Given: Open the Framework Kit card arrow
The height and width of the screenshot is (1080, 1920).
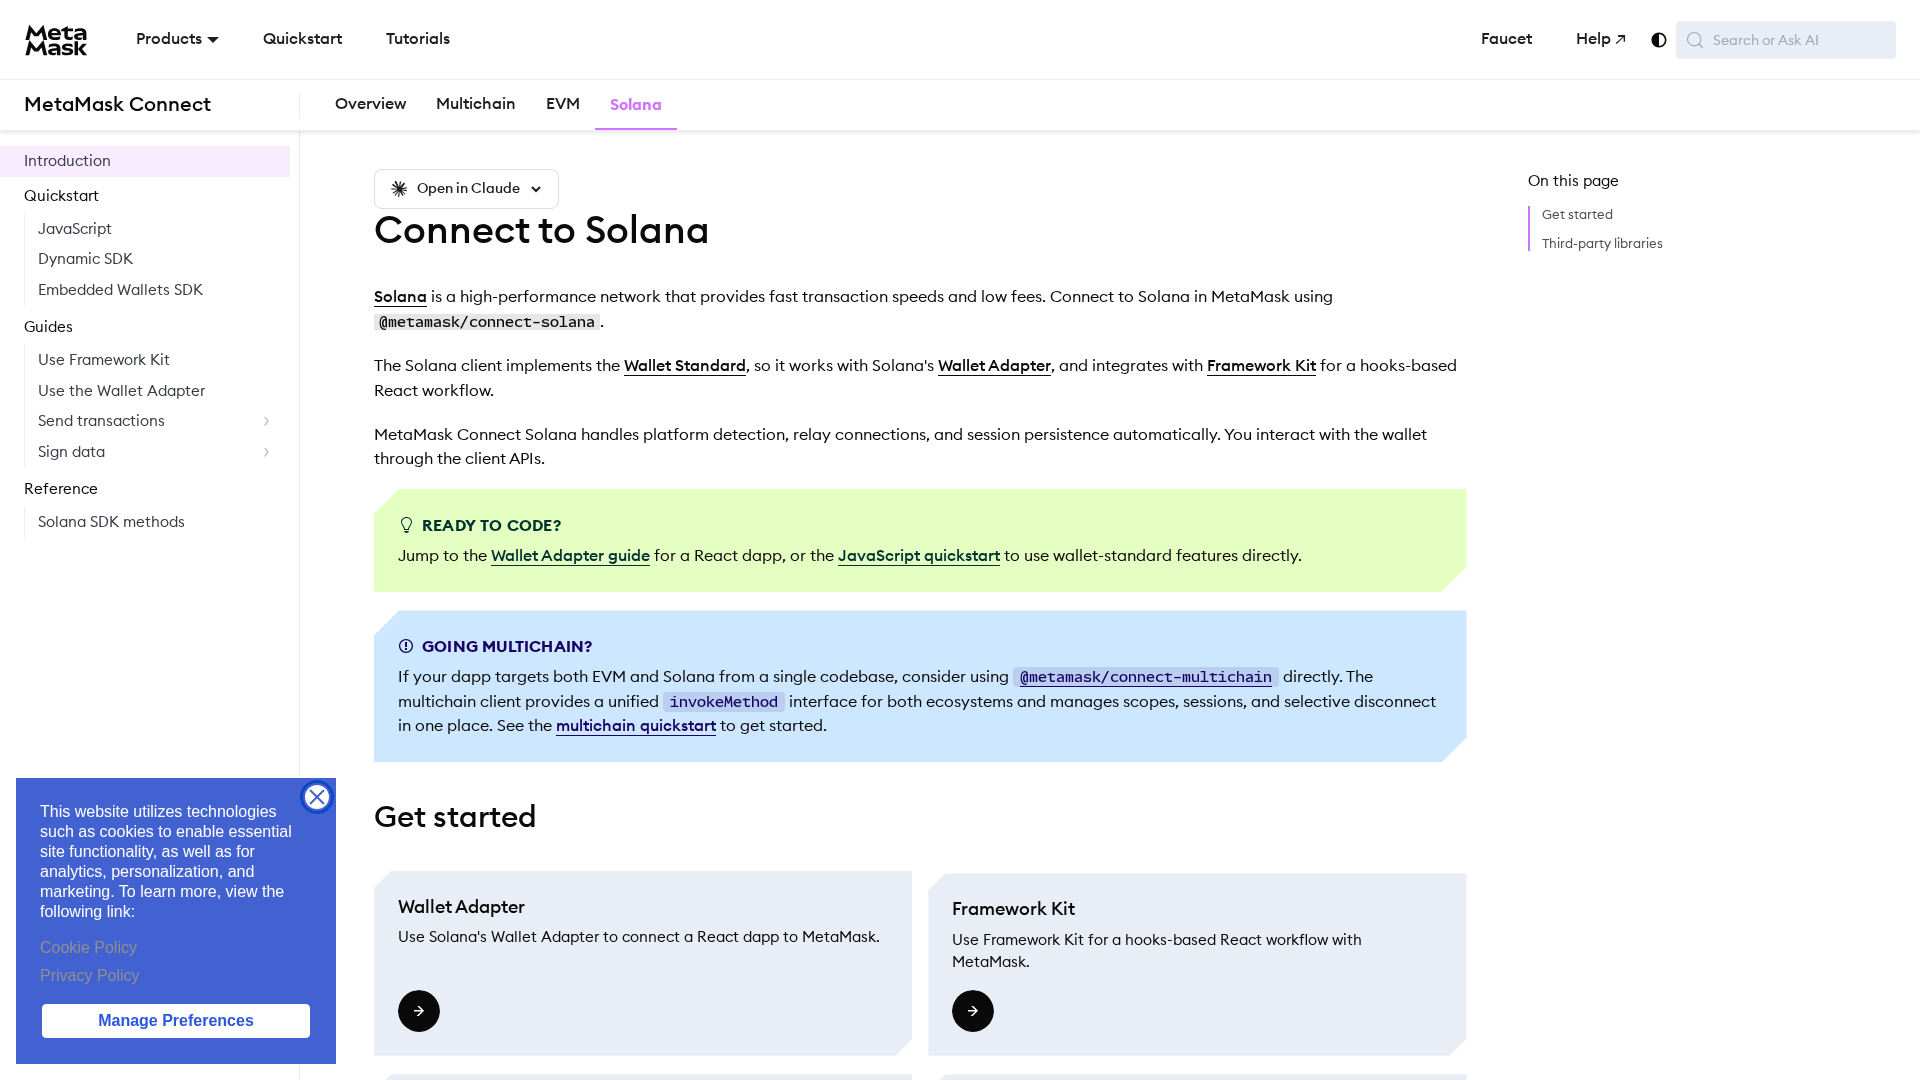Looking at the screenshot, I should pos(973,1011).
